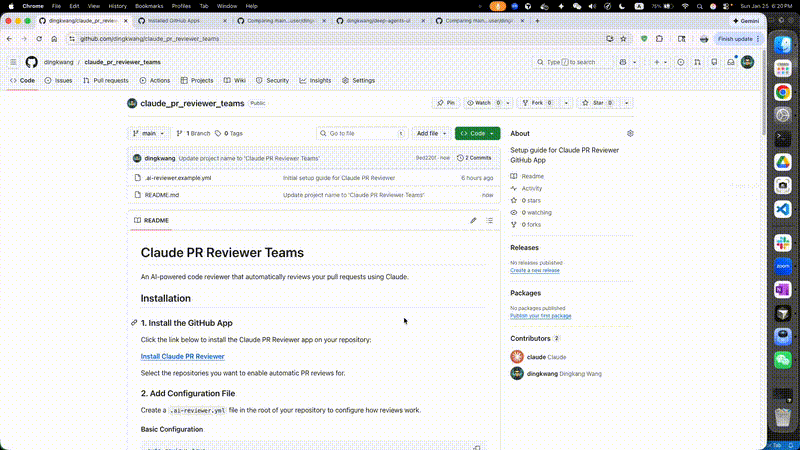Open the Activity link in About
Viewport: 800px width, 450px height.
(532, 188)
